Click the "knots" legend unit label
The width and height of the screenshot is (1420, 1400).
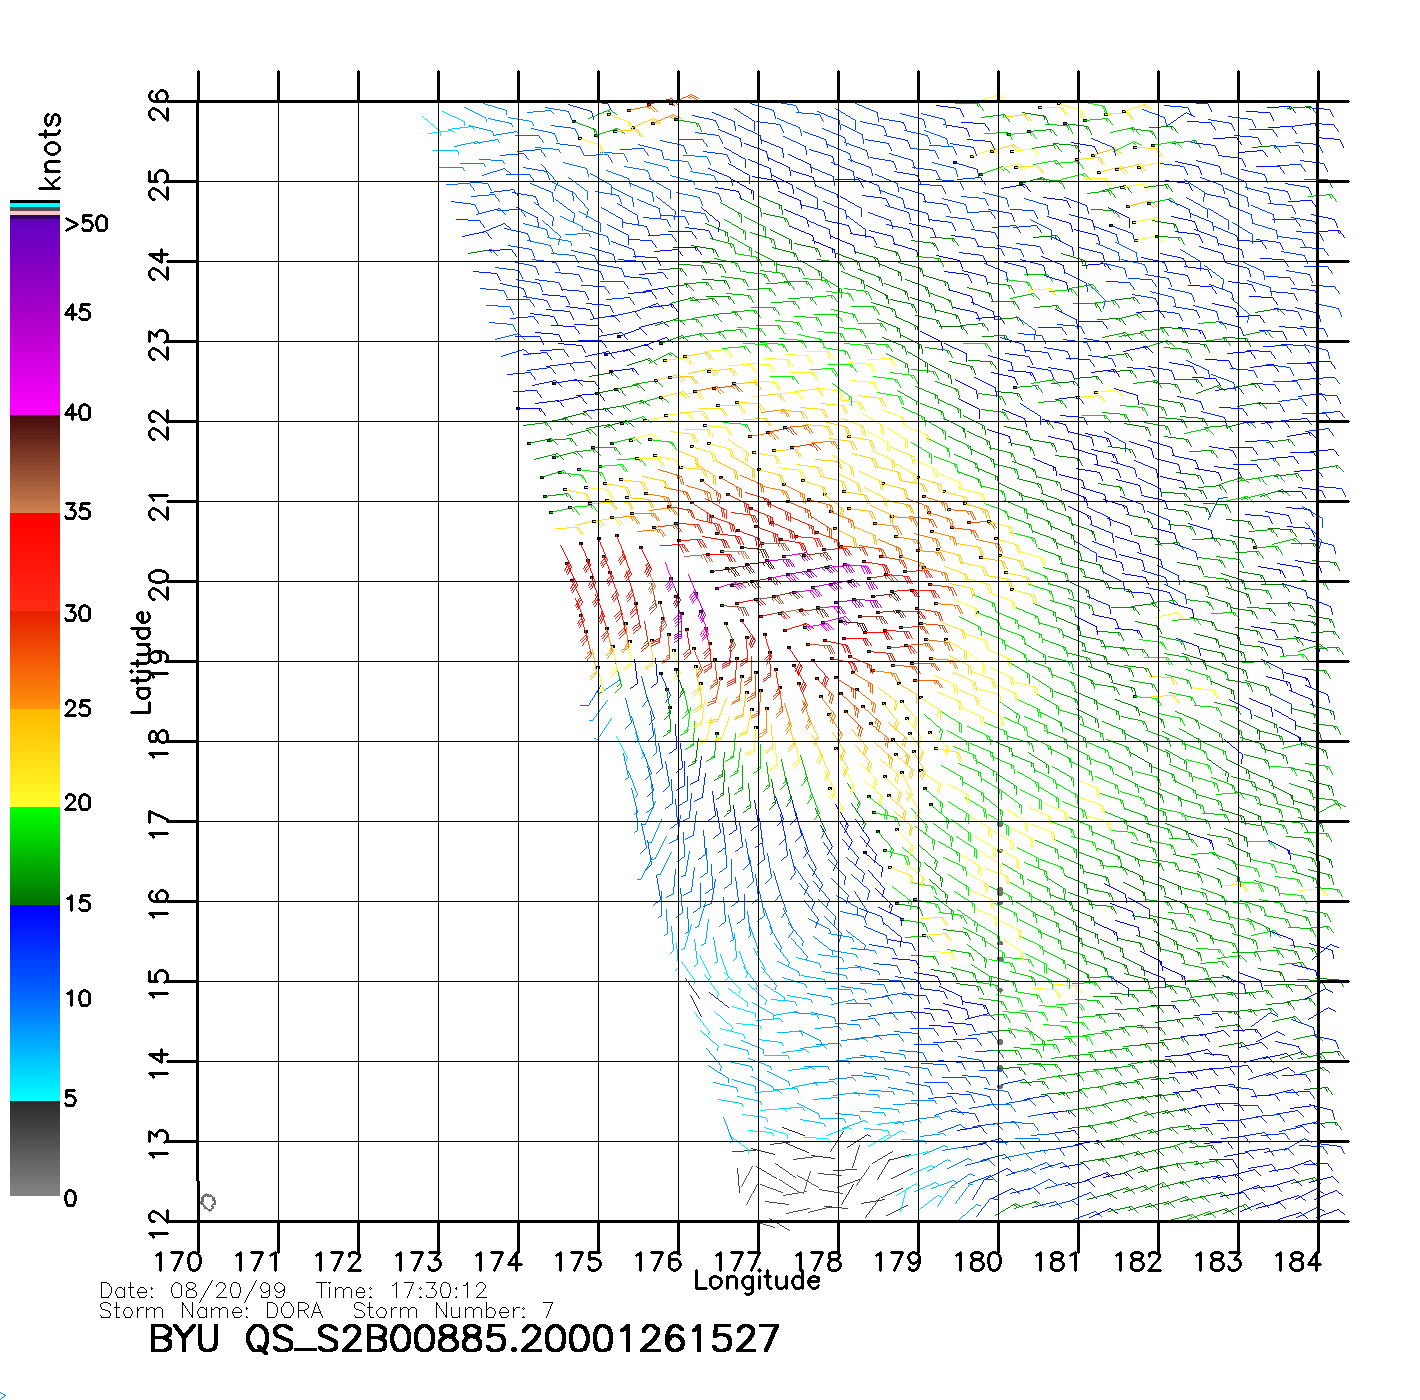coord(49,151)
